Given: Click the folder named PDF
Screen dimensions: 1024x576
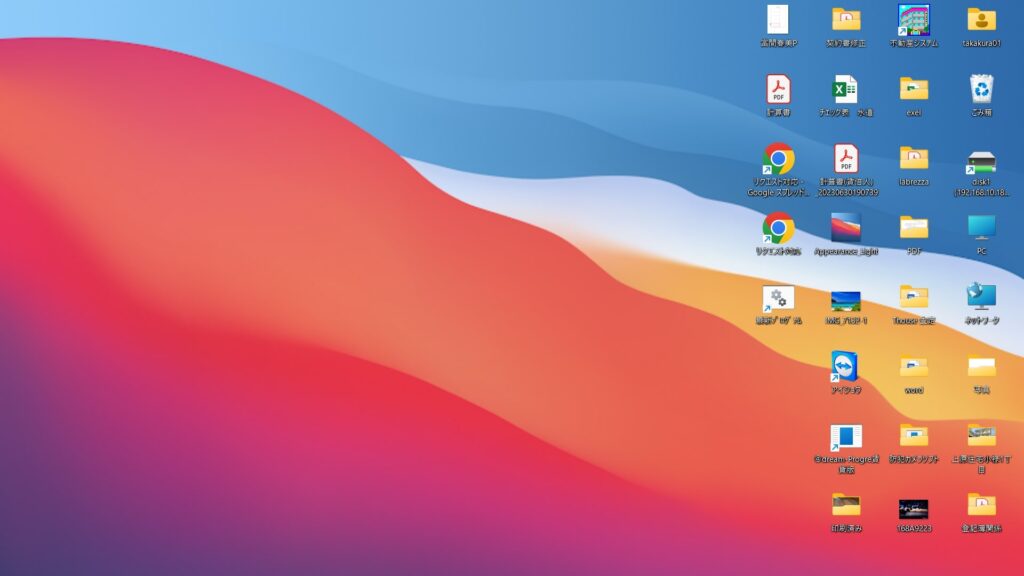Looking at the screenshot, I should (x=913, y=228).
